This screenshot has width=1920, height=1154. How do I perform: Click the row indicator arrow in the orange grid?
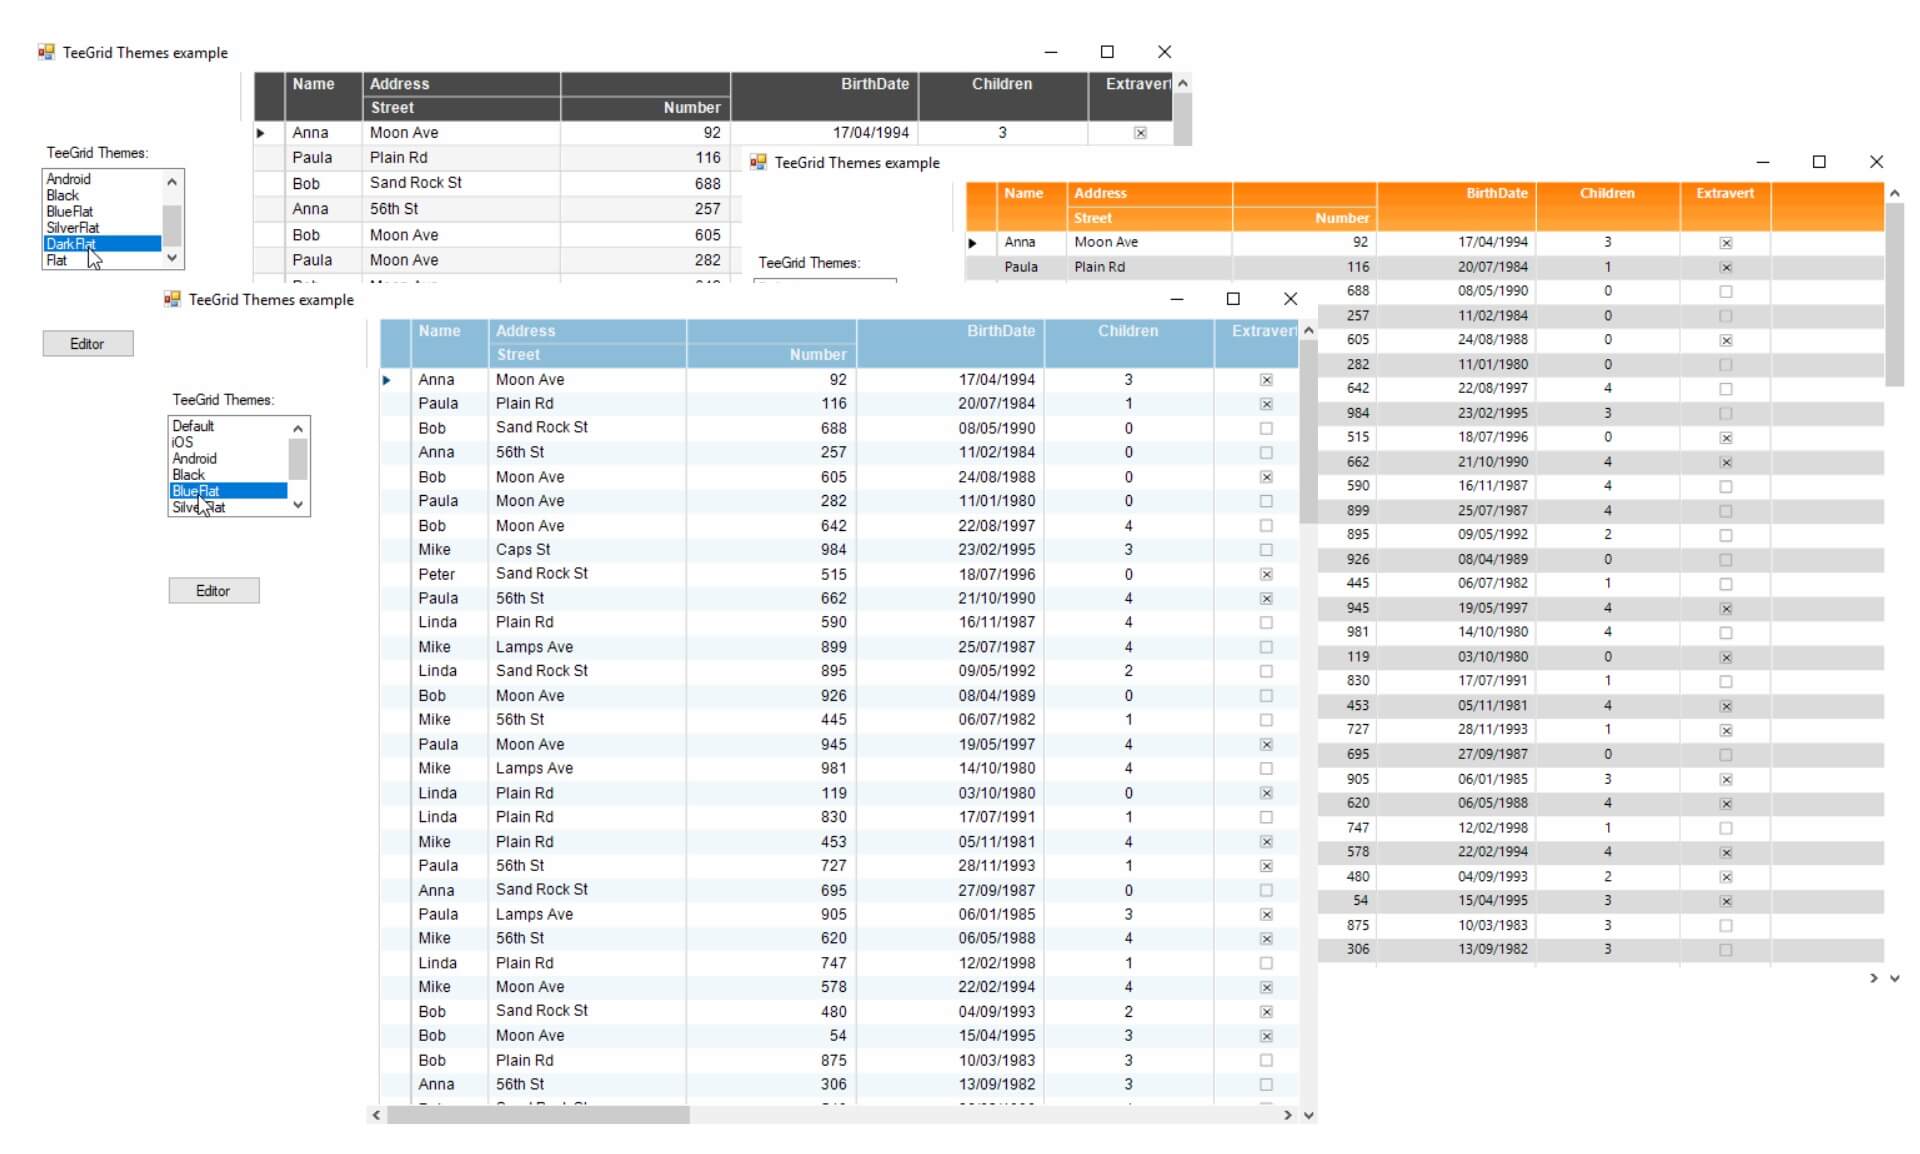point(972,243)
